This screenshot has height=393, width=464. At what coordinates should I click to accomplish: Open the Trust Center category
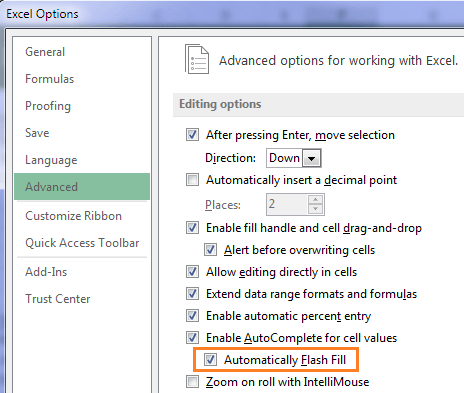[58, 299]
